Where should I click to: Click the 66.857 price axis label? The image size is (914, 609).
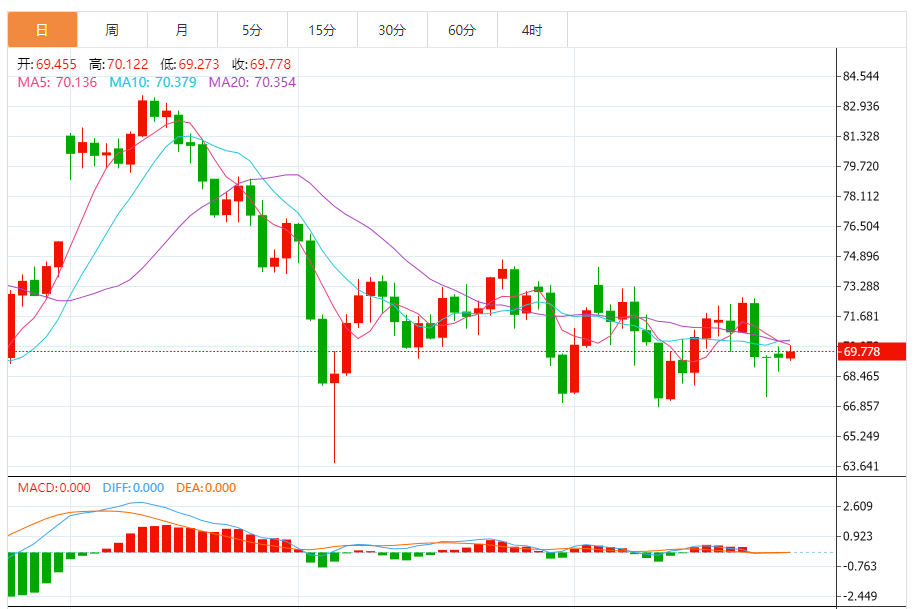861,406
